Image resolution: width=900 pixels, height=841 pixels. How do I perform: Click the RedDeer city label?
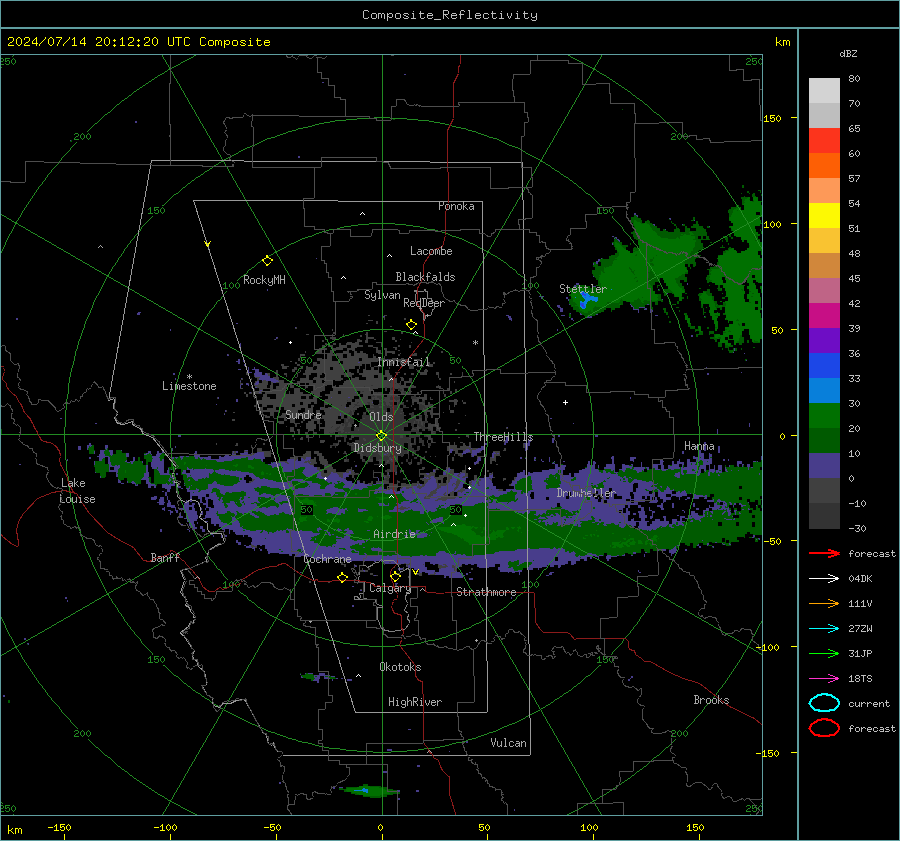pos(424,303)
